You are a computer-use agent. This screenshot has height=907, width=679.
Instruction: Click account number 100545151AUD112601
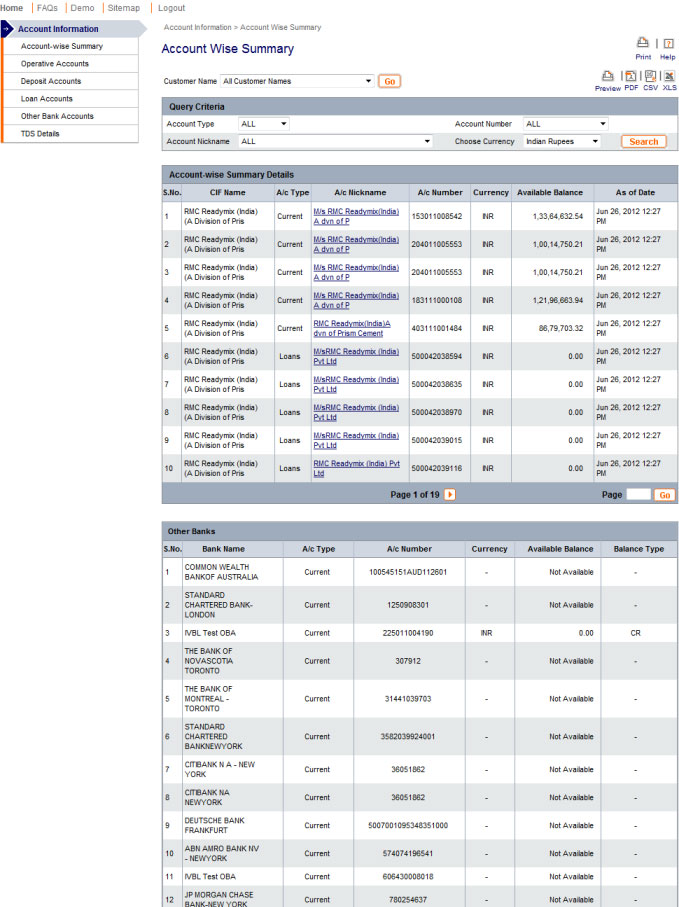pyautogui.click(x=408, y=572)
